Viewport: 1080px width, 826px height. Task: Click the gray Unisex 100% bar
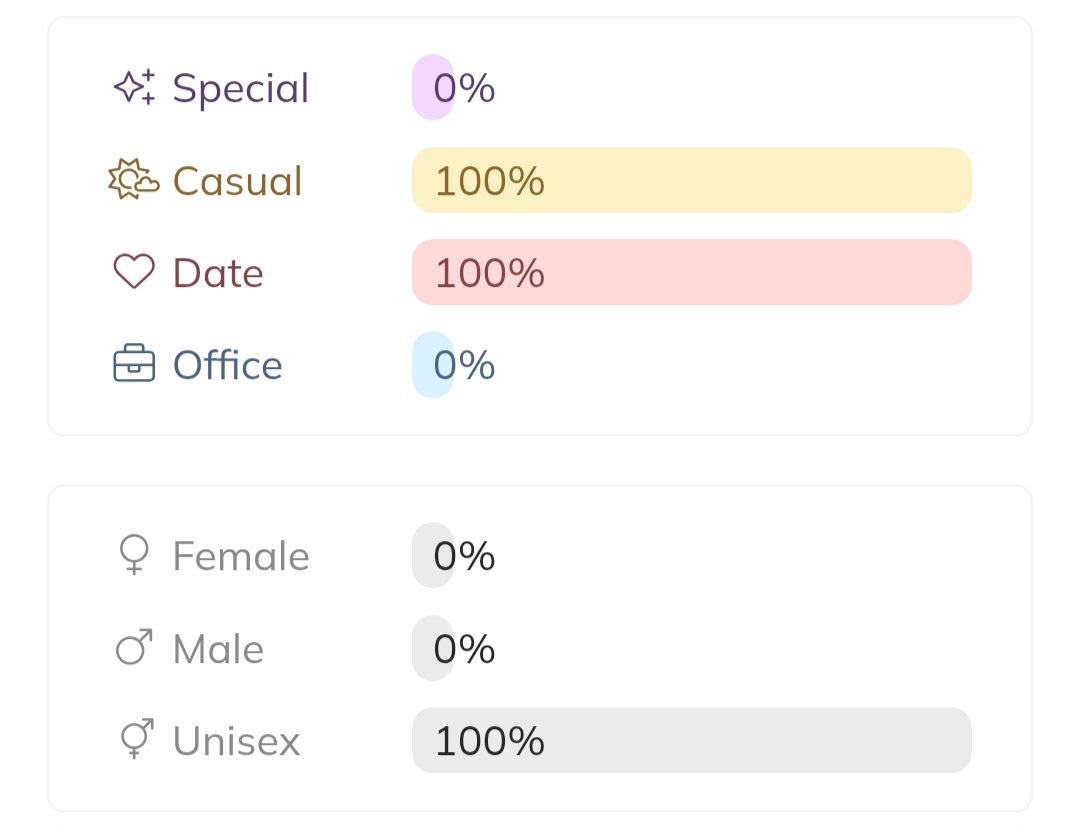(x=691, y=740)
